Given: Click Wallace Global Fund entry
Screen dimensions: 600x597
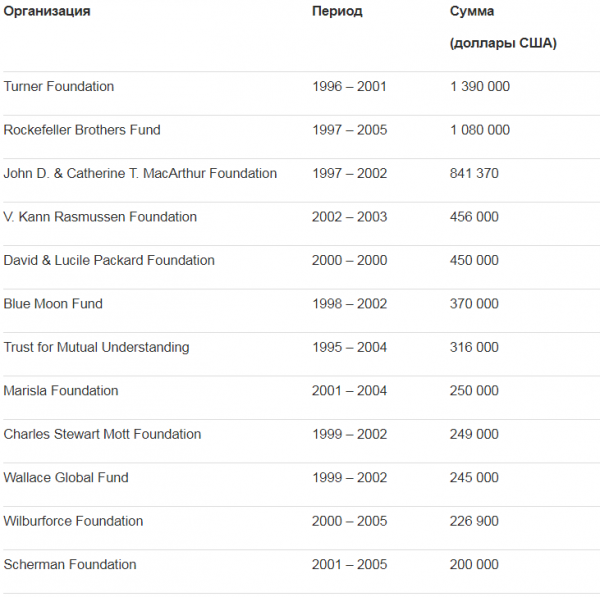Looking at the screenshot, I should 66,478.
